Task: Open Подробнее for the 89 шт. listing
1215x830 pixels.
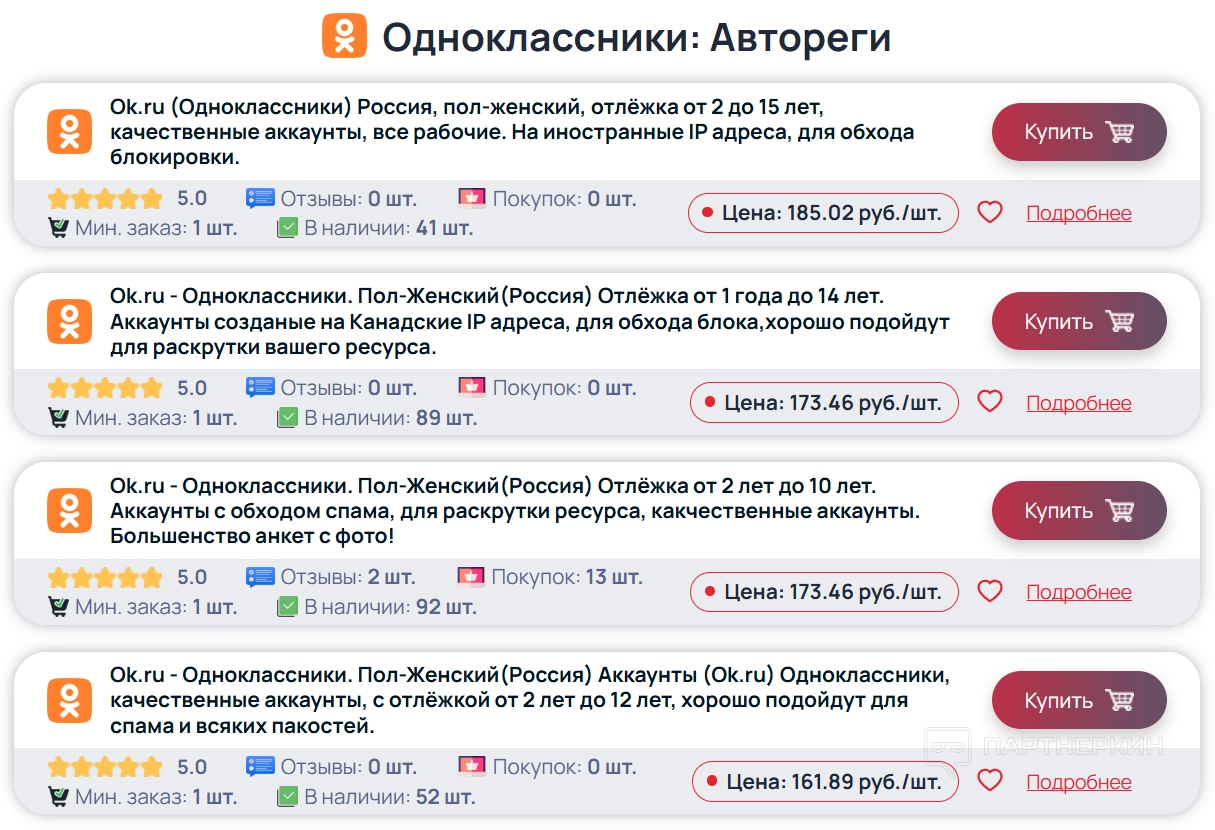Action: coord(1079,403)
